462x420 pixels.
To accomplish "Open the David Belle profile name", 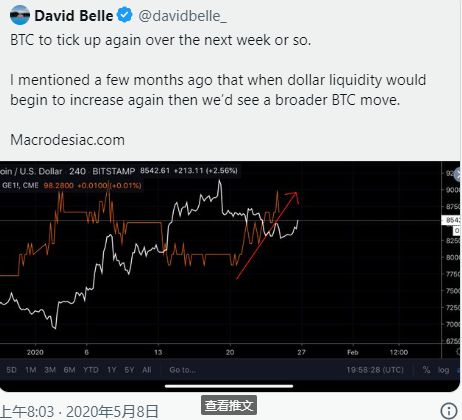I will [x=74, y=16].
